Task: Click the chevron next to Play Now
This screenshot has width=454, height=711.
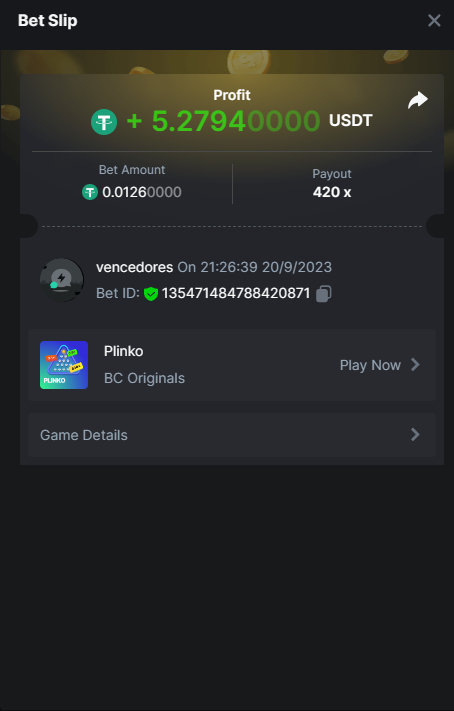Action: pos(415,365)
